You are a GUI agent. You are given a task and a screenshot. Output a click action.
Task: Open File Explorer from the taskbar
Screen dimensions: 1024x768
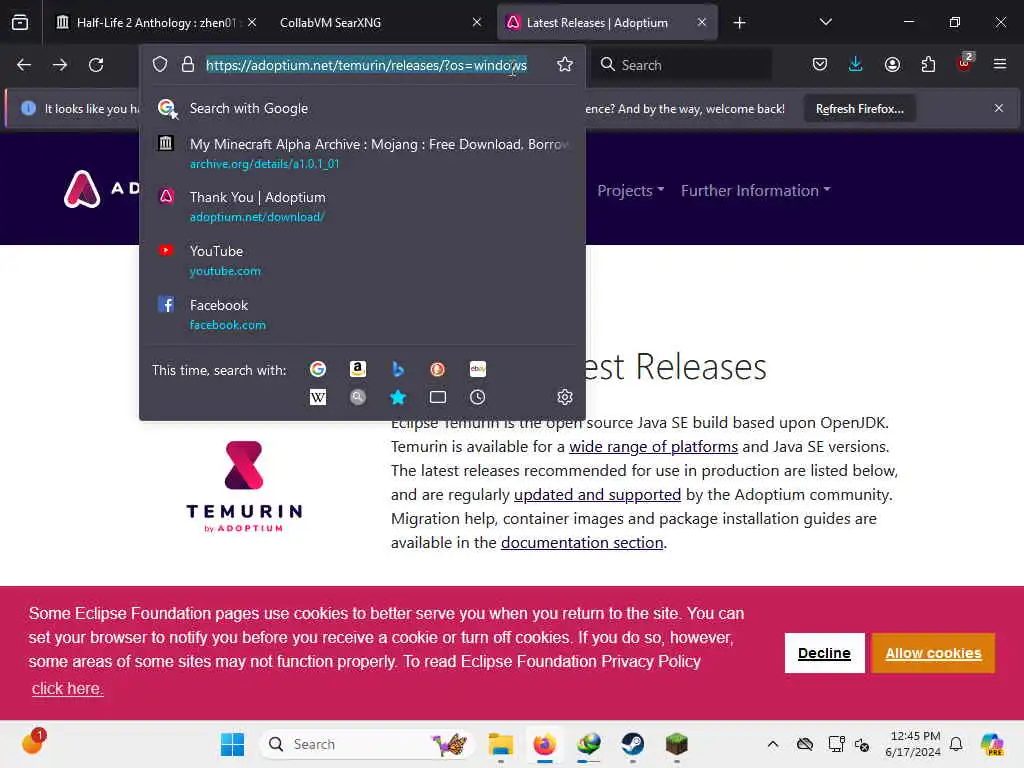pyautogui.click(x=501, y=744)
